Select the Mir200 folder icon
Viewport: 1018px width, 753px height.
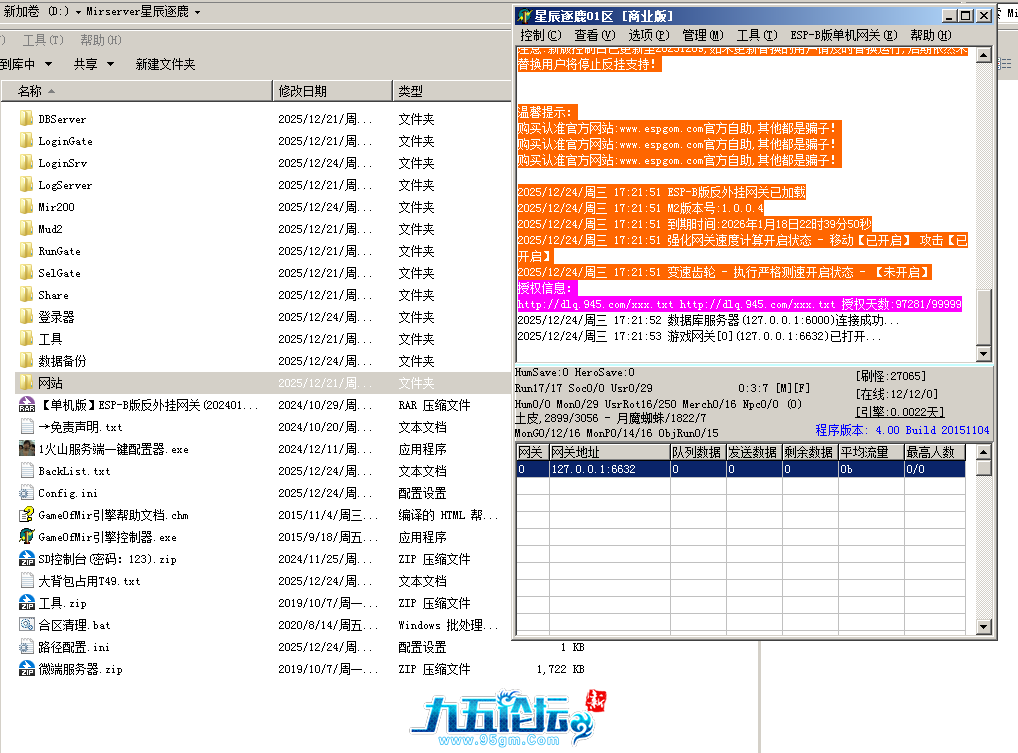tap(27, 207)
